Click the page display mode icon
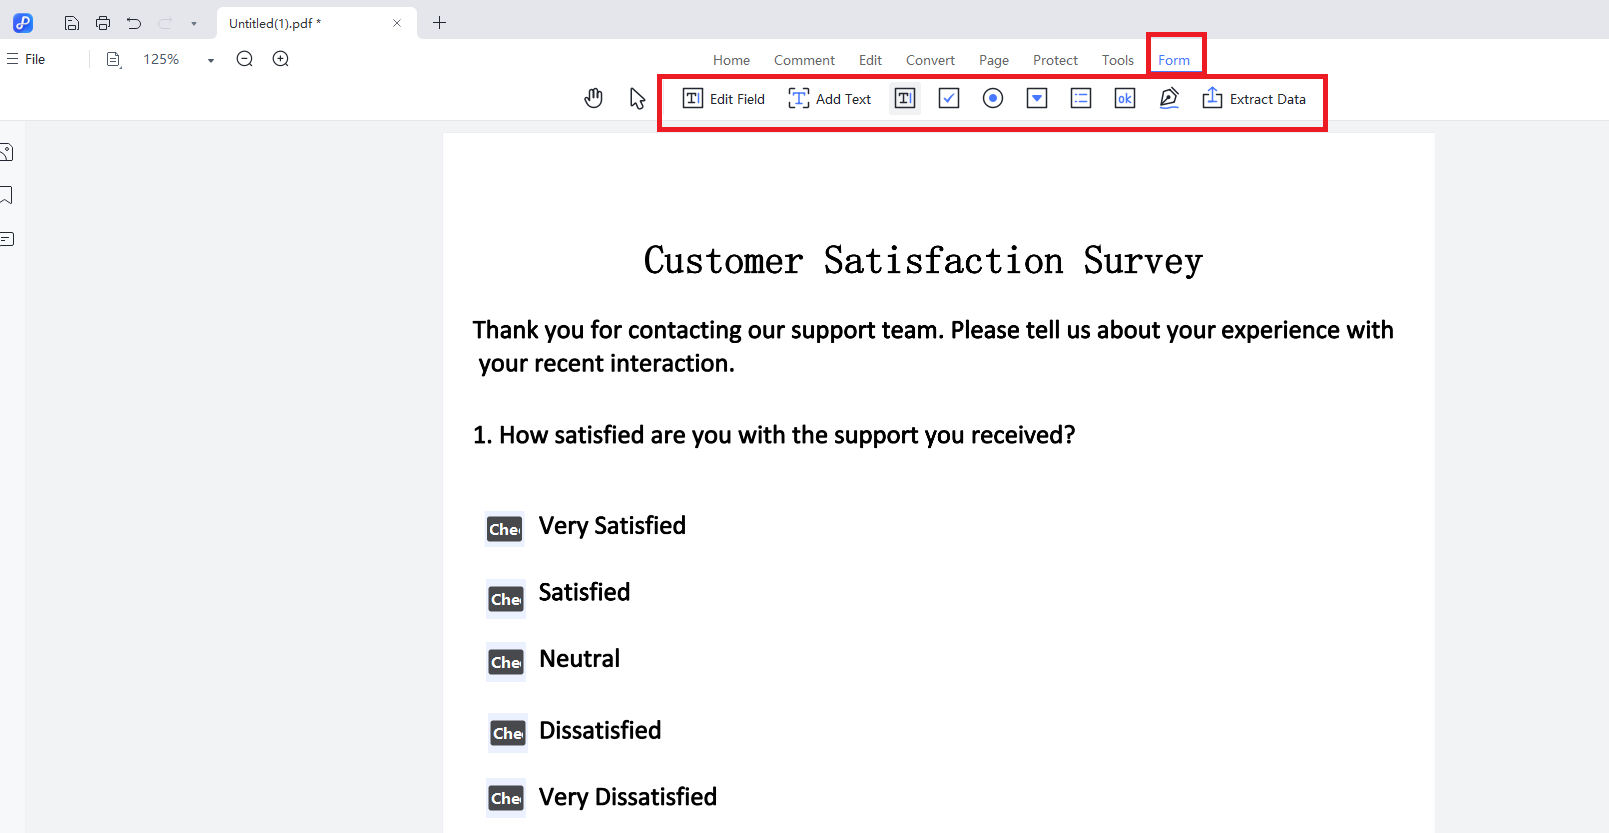 tap(114, 60)
